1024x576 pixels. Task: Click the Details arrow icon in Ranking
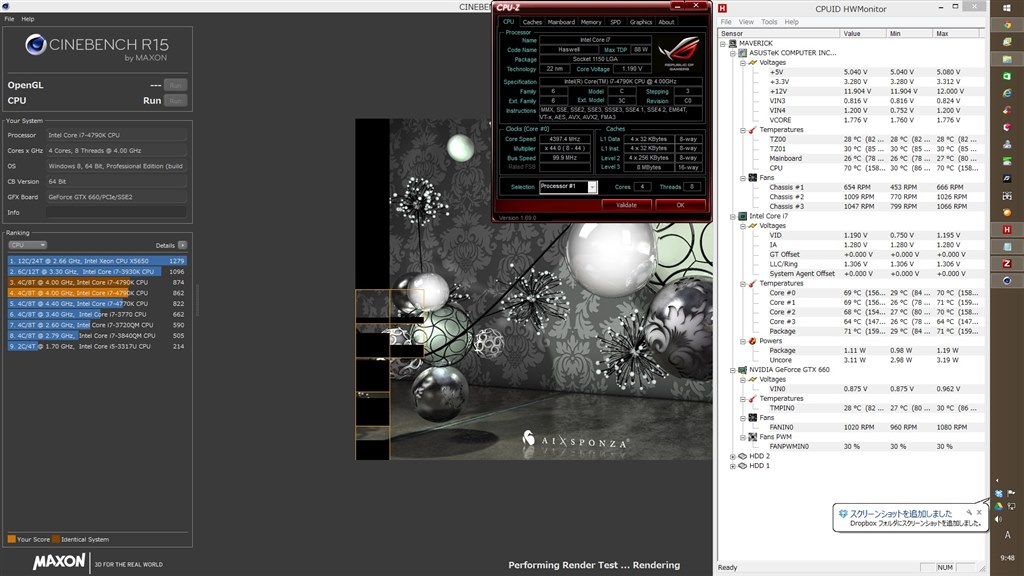pyautogui.click(x=182, y=245)
